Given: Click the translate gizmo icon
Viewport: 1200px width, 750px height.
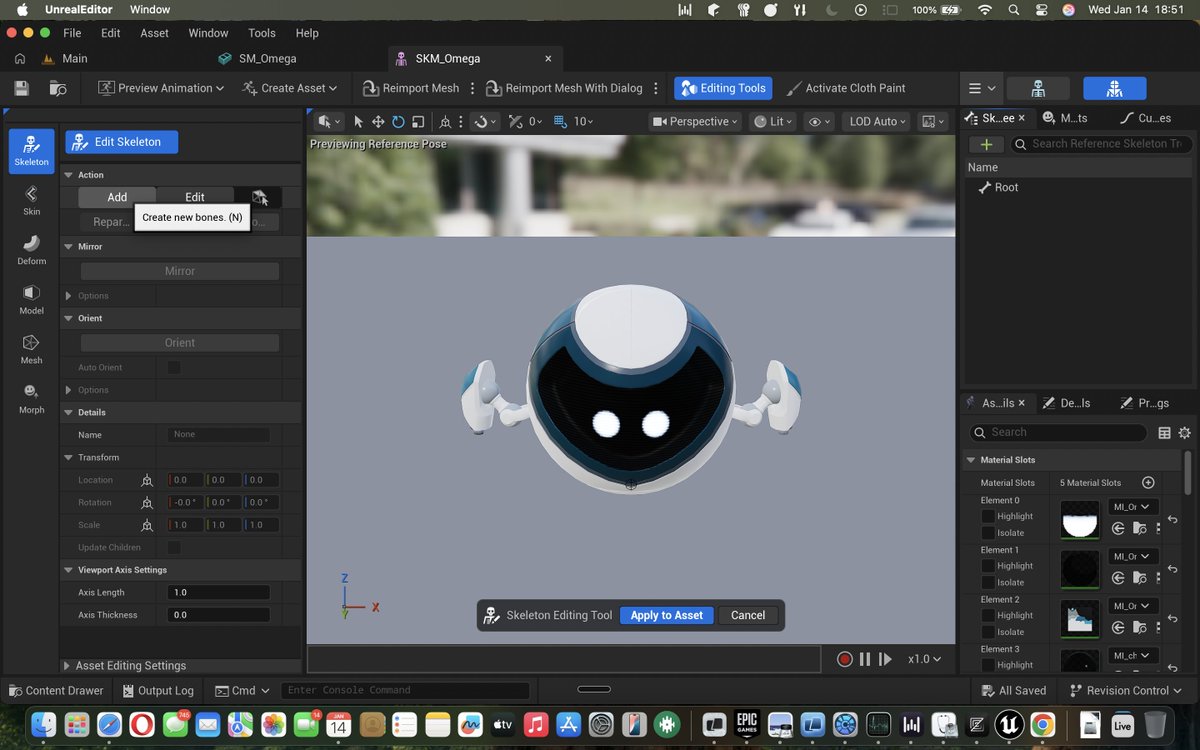Looking at the screenshot, I should tap(378, 122).
